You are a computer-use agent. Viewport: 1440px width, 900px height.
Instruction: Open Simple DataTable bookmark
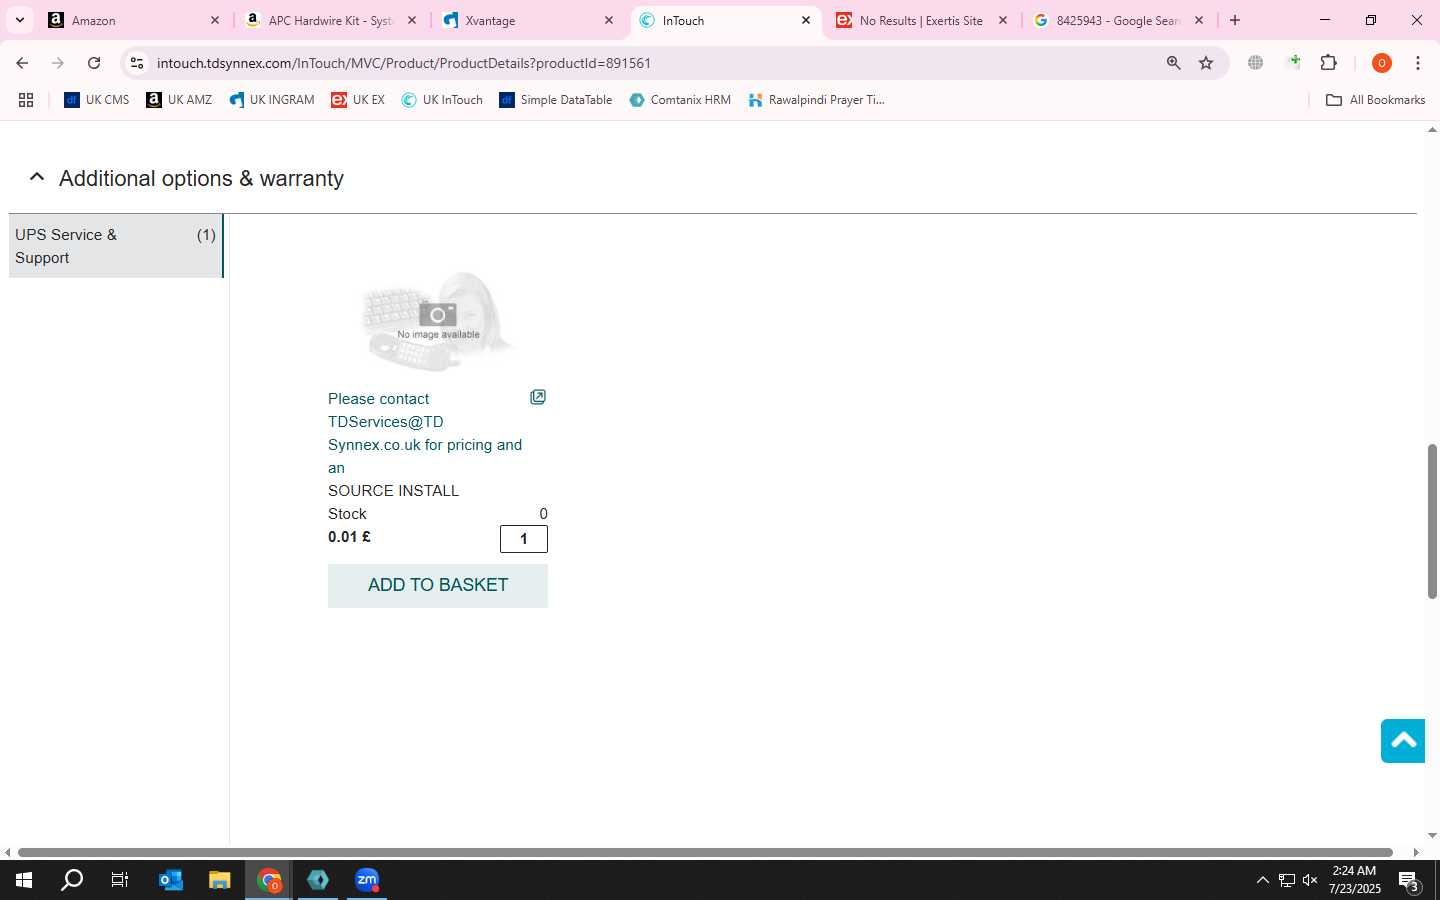pyautogui.click(x=556, y=100)
